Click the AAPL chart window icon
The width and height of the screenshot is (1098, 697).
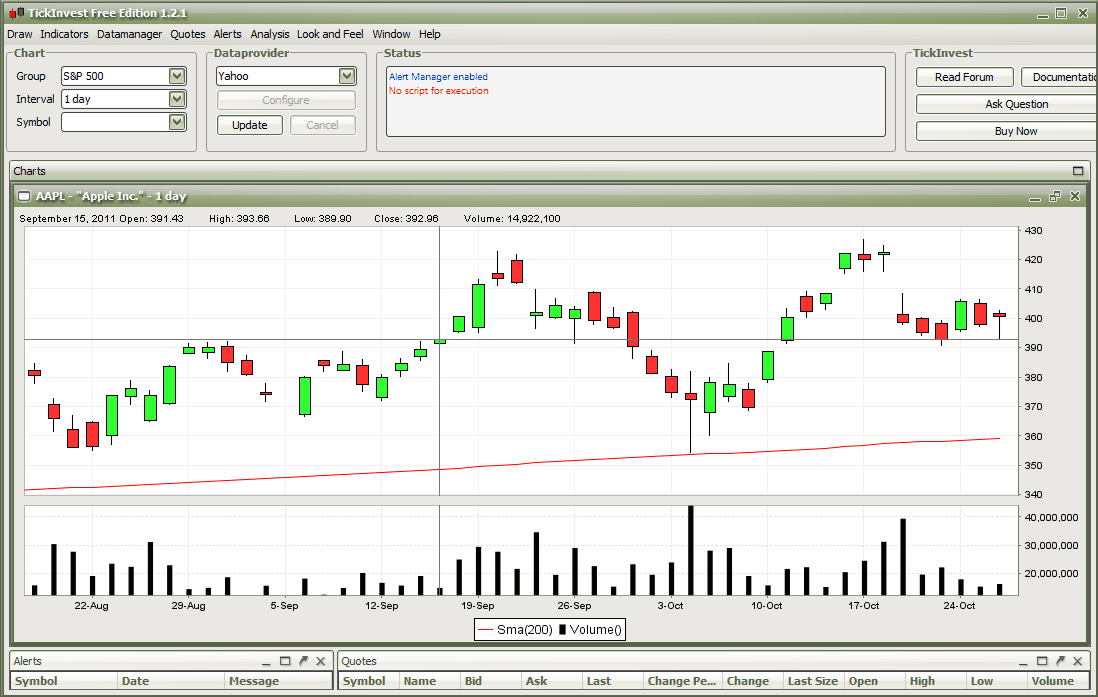pyautogui.click(x=24, y=197)
